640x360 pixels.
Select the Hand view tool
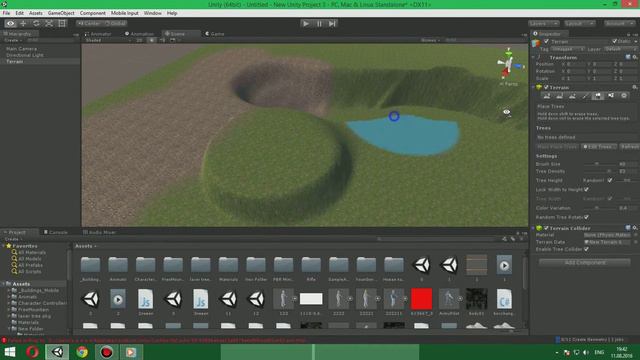(10, 24)
